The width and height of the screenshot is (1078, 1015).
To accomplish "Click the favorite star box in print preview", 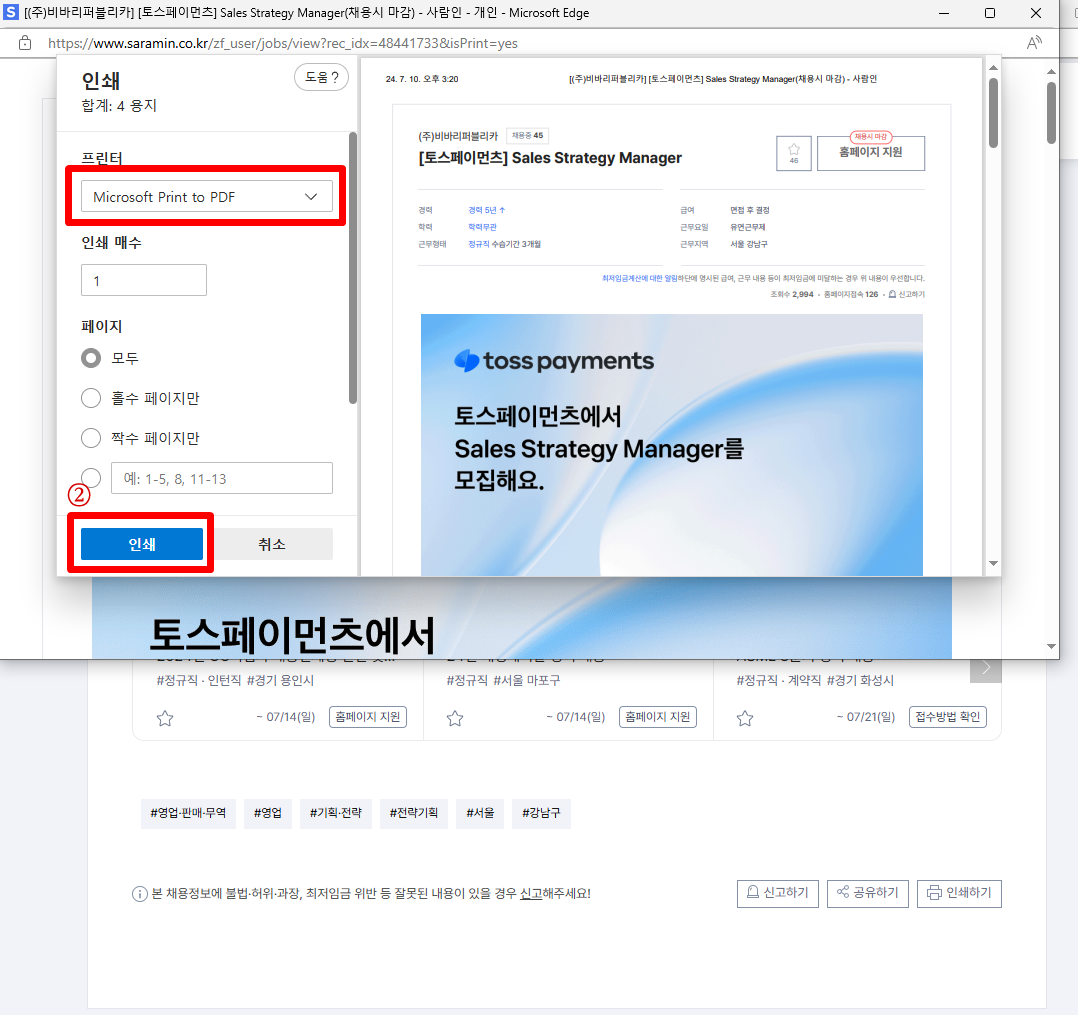I will pyautogui.click(x=793, y=153).
